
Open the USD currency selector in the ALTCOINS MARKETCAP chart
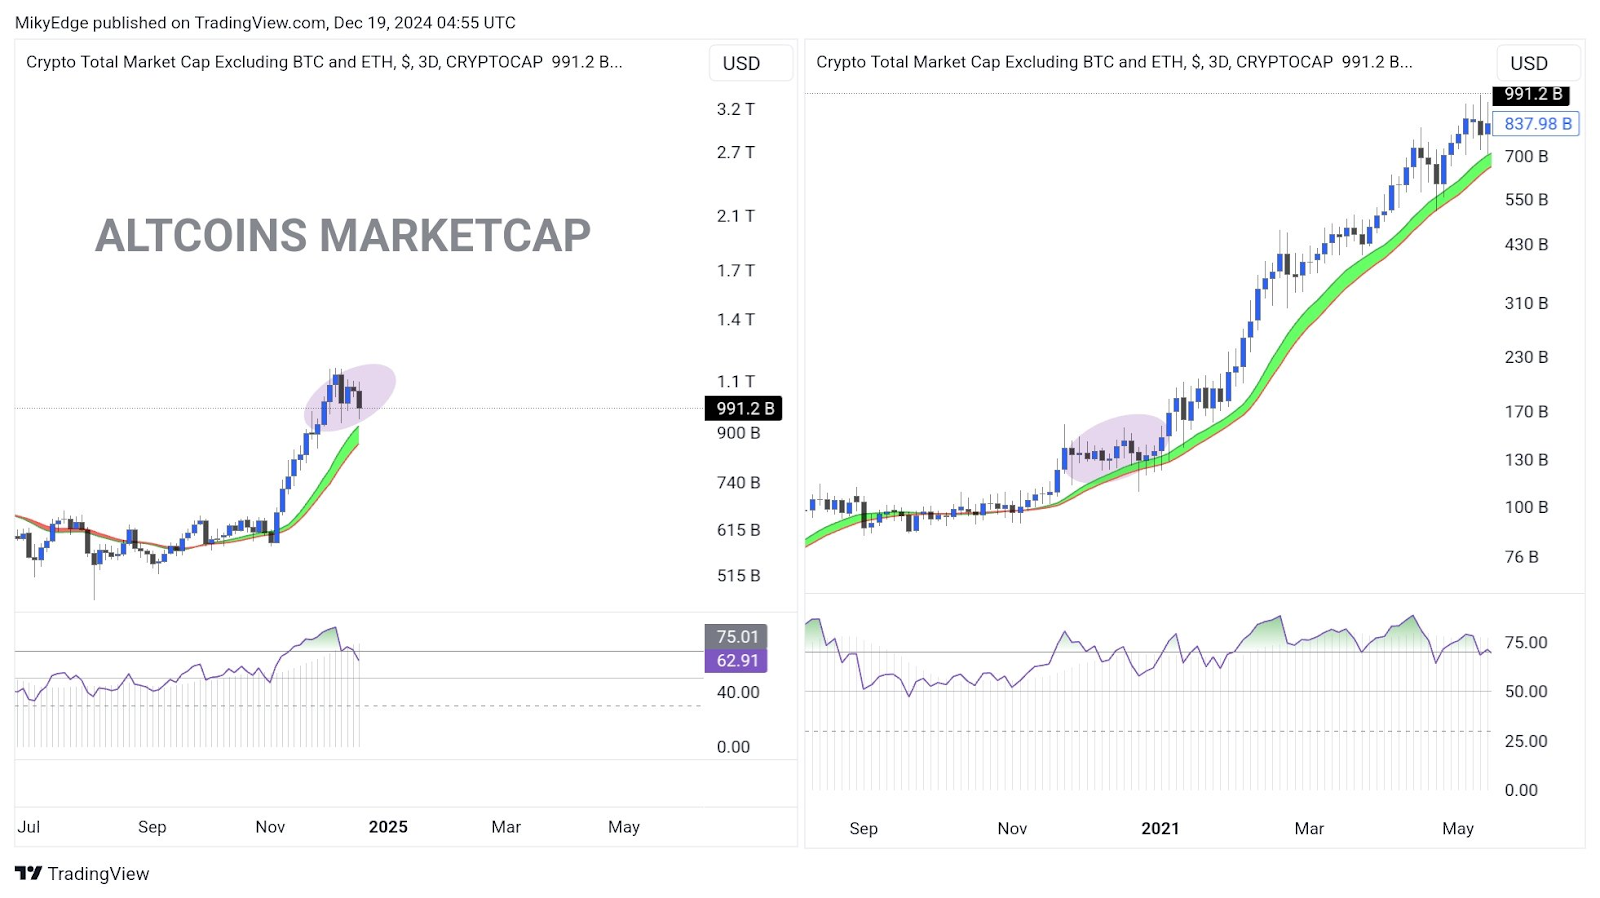(751, 63)
